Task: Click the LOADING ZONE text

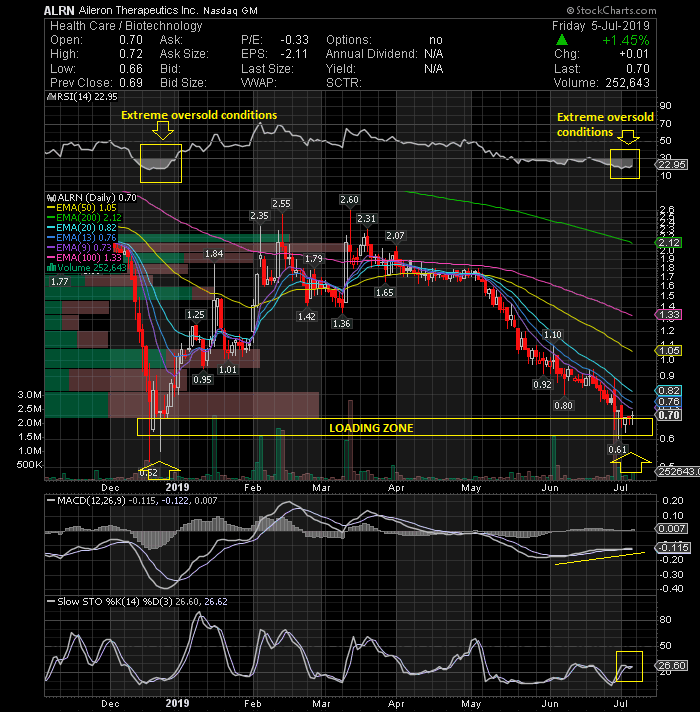Action: pos(371,428)
